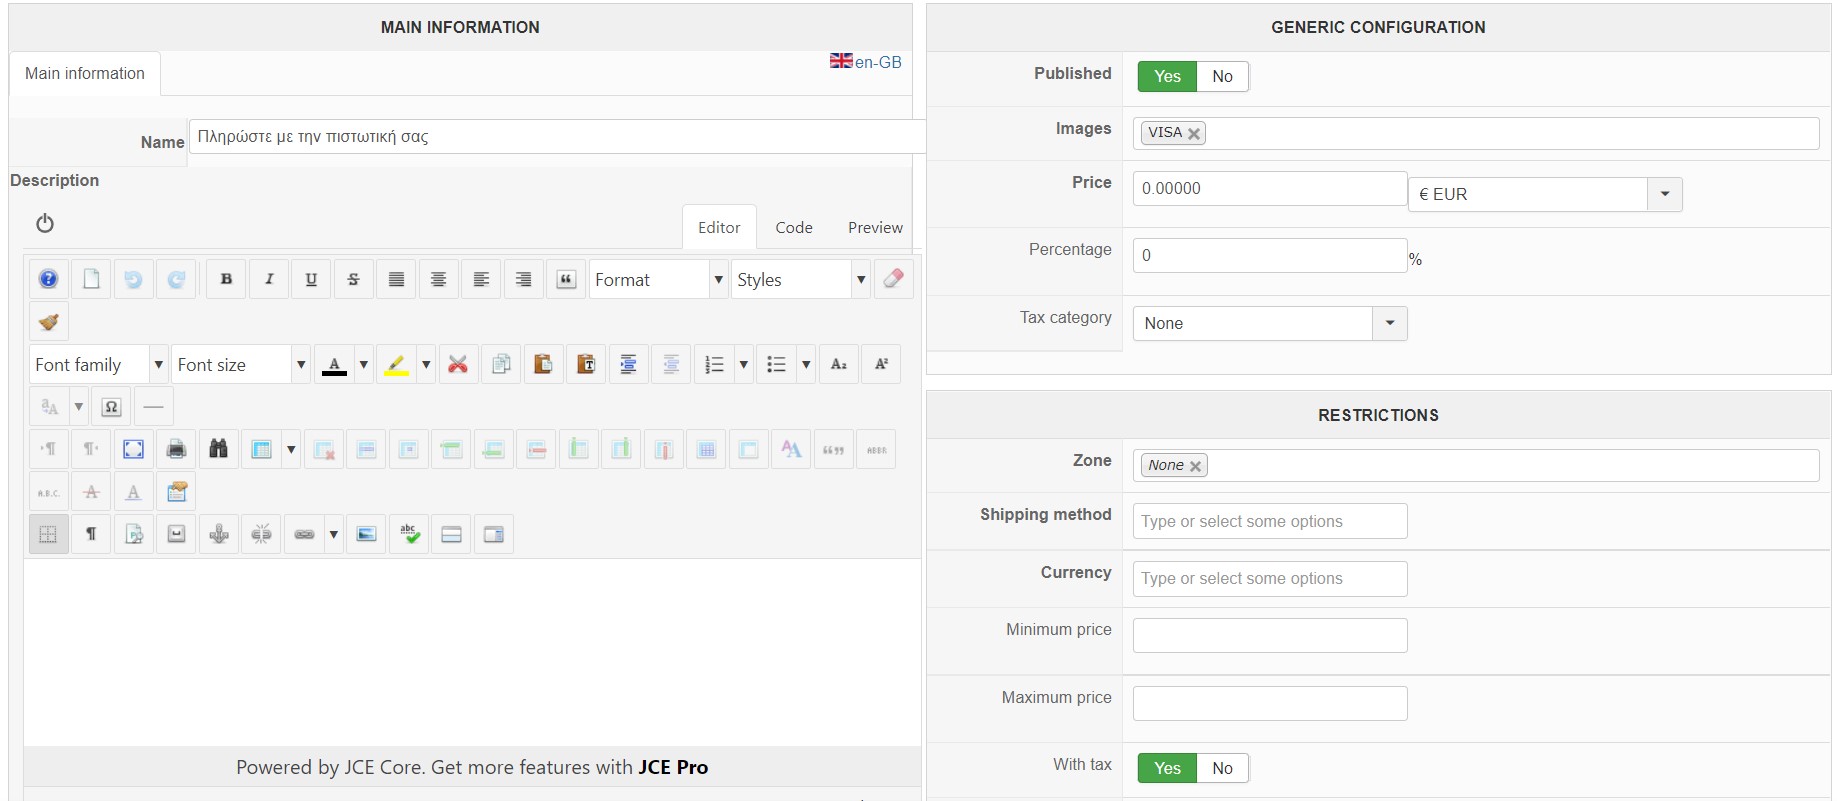Insert an image using the picture icon
The height and width of the screenshot is (801, 1837).
[x=367, y=534]
